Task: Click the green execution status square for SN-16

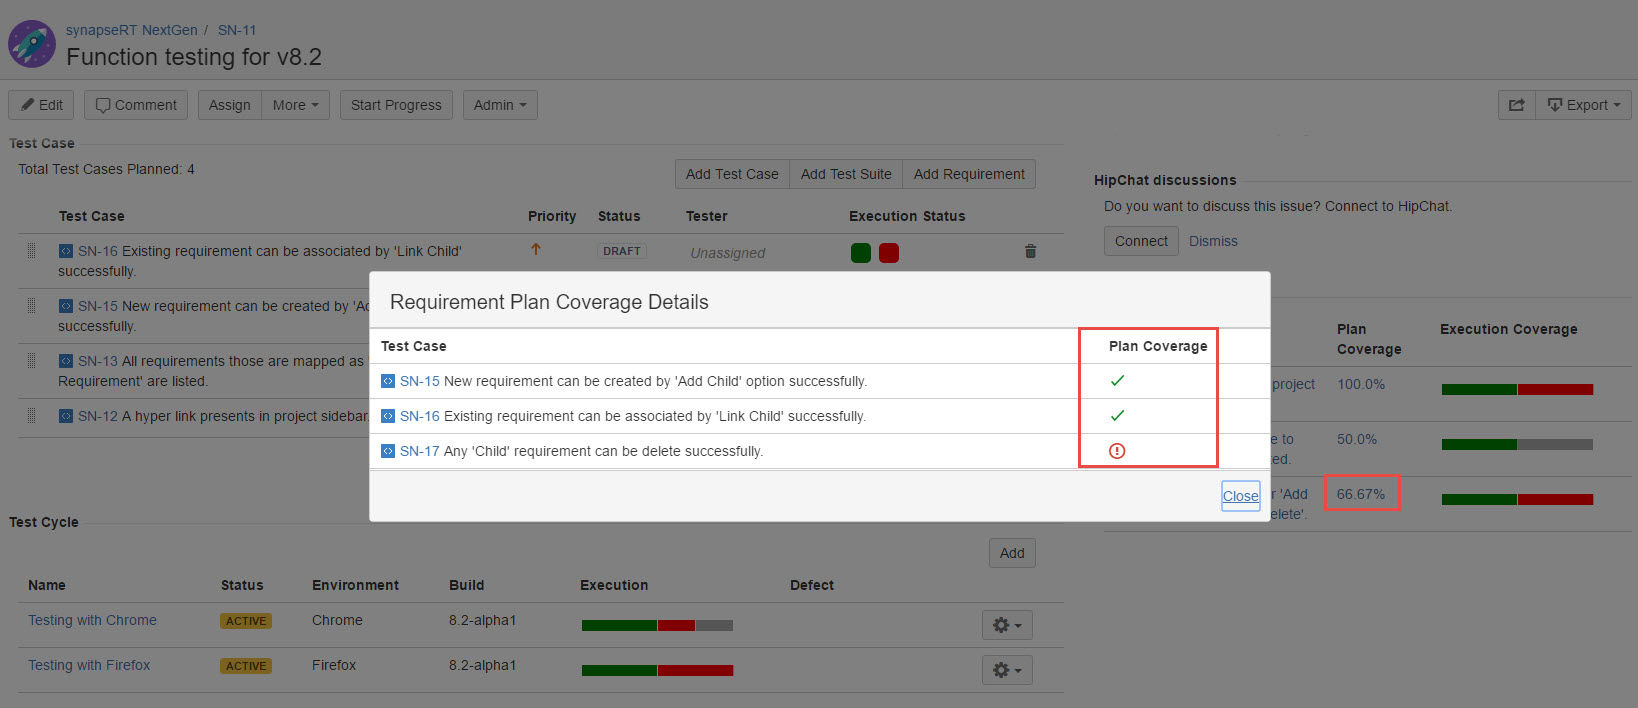Action: point(861,253)
